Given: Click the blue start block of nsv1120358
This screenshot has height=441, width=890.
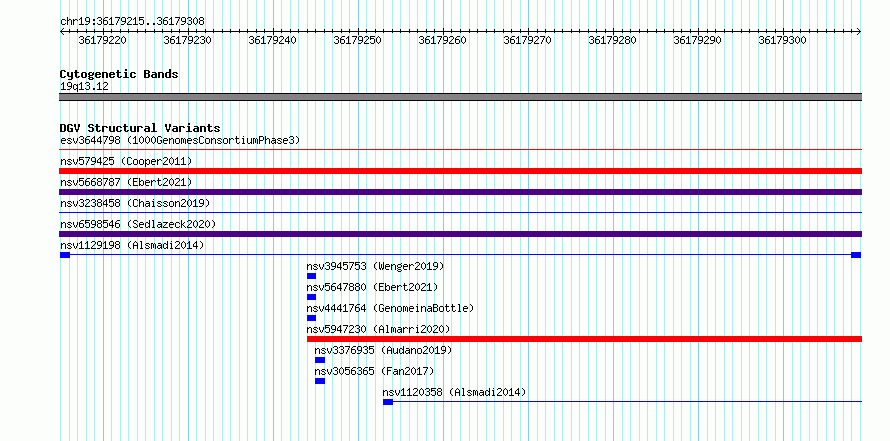Looking at the screenshot, I should 388,402.
